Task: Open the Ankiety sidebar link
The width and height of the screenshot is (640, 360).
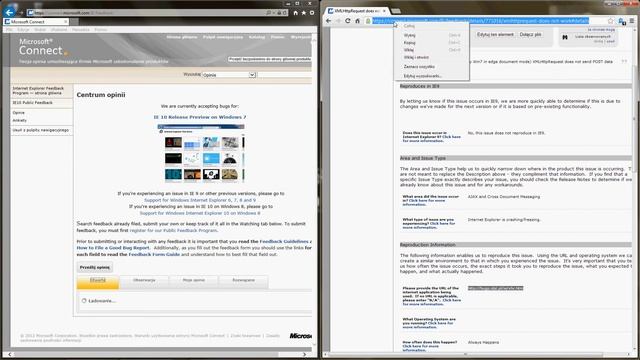Action: (19, 120)
